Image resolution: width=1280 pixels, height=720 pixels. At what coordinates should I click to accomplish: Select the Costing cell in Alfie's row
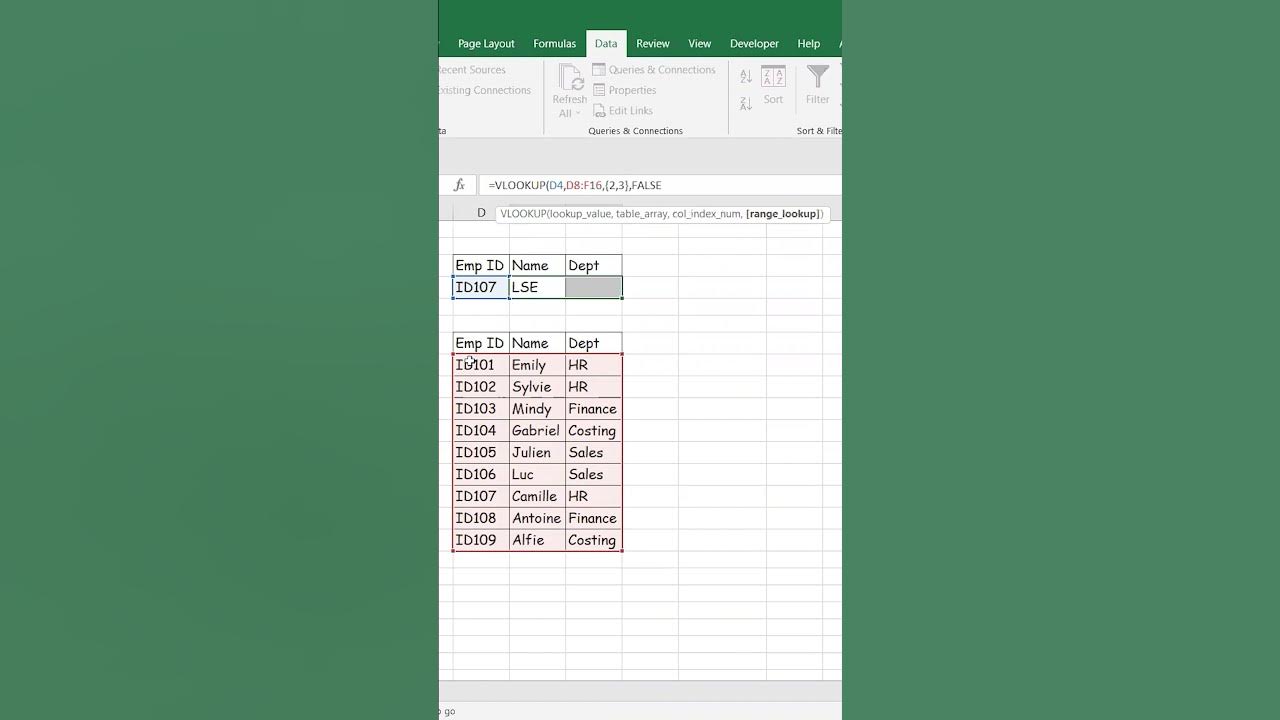[593, 541]
